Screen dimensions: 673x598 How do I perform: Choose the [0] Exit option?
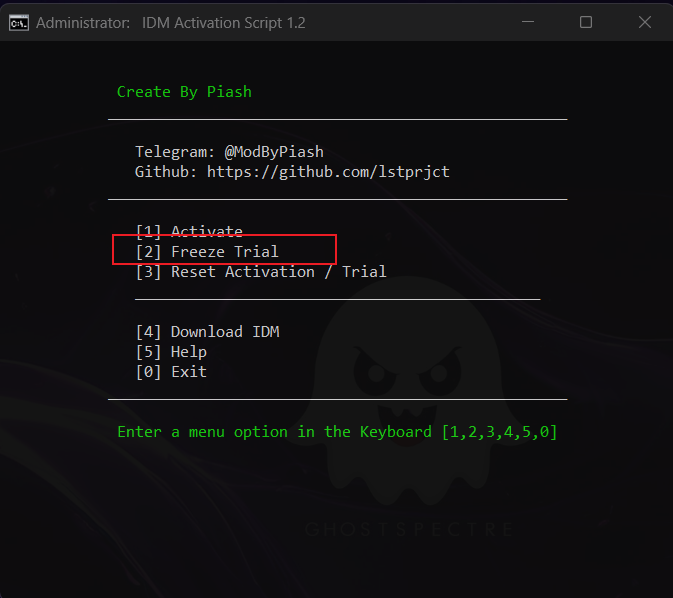(x=171, y=372)
